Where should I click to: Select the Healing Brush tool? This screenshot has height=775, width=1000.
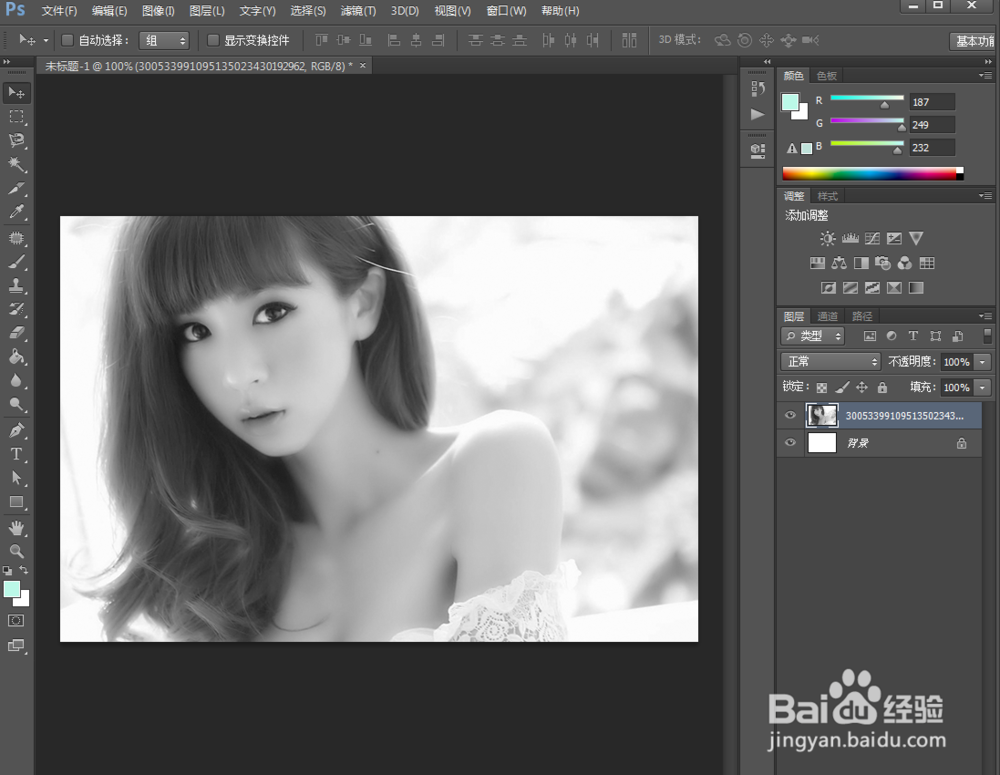tap(17, 239)
